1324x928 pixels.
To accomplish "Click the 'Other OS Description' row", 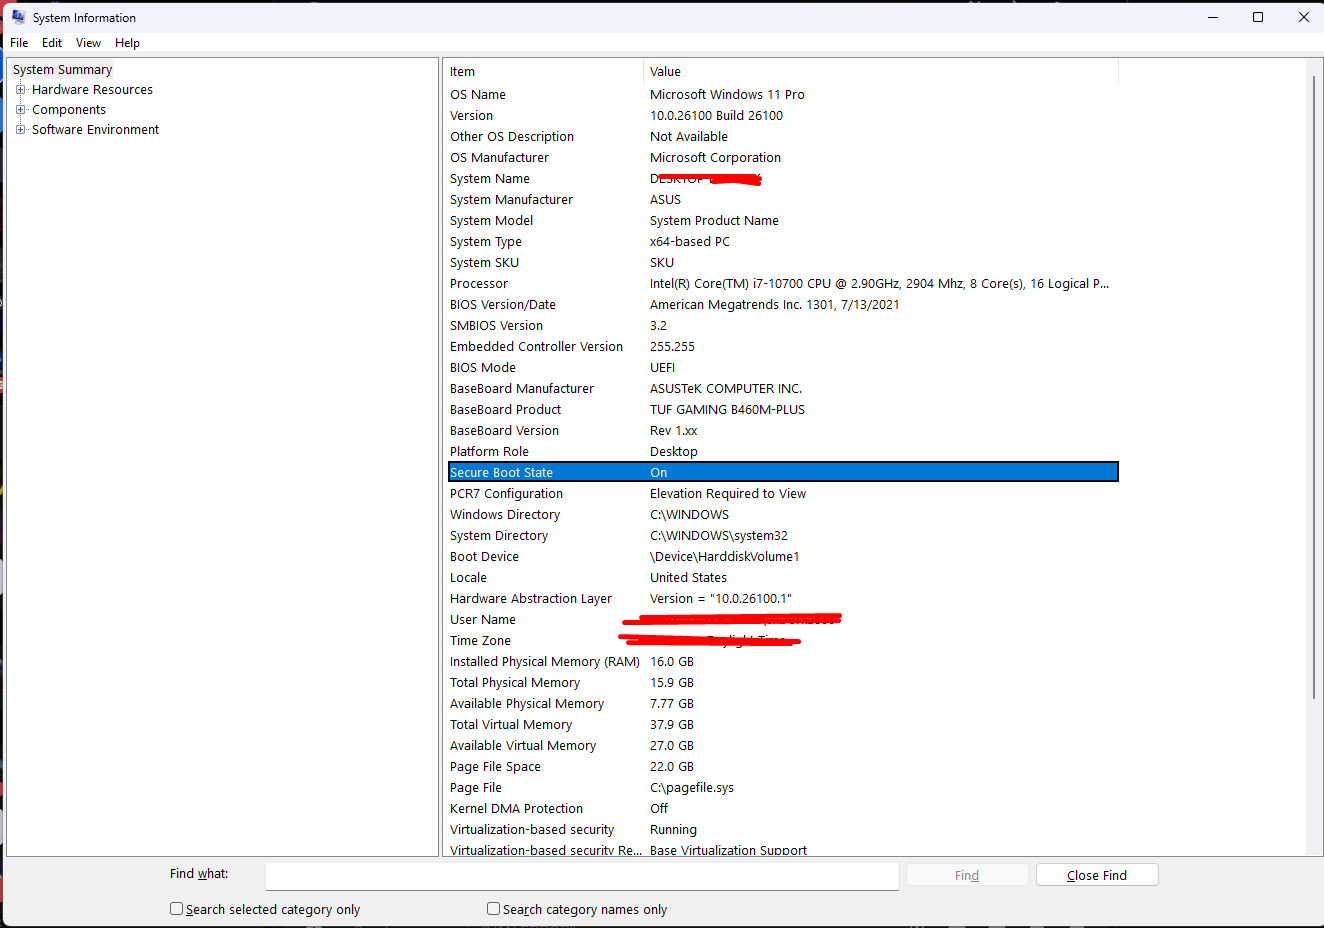I will 783,136.
